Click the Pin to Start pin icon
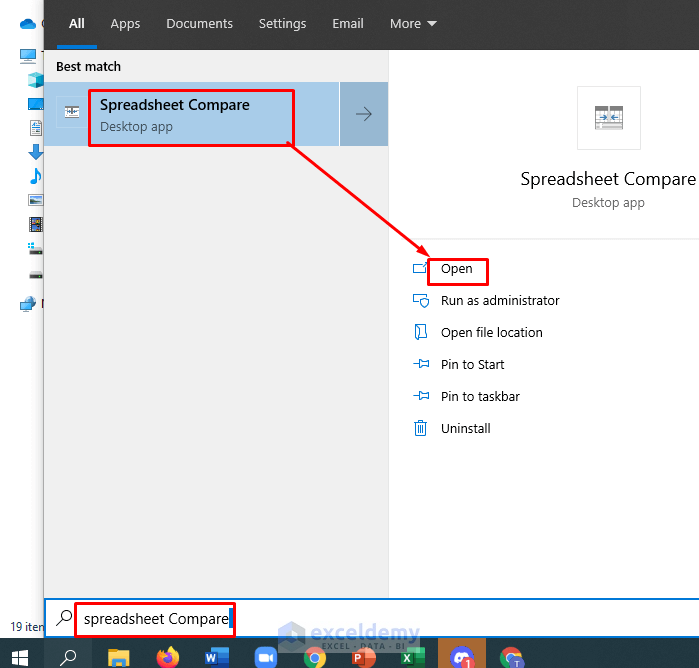This screenshot has width=699, height=668. [x=421, y=364]
